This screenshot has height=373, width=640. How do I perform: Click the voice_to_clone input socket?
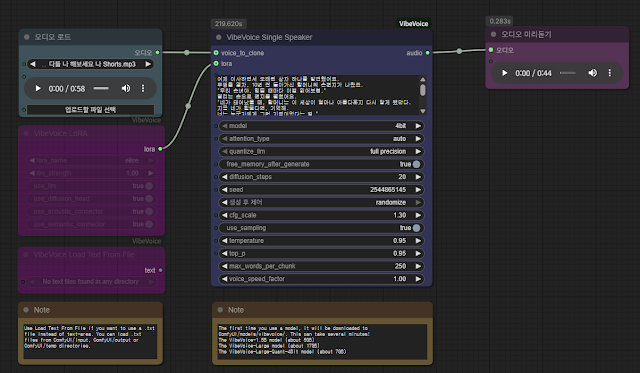[216, 53]
